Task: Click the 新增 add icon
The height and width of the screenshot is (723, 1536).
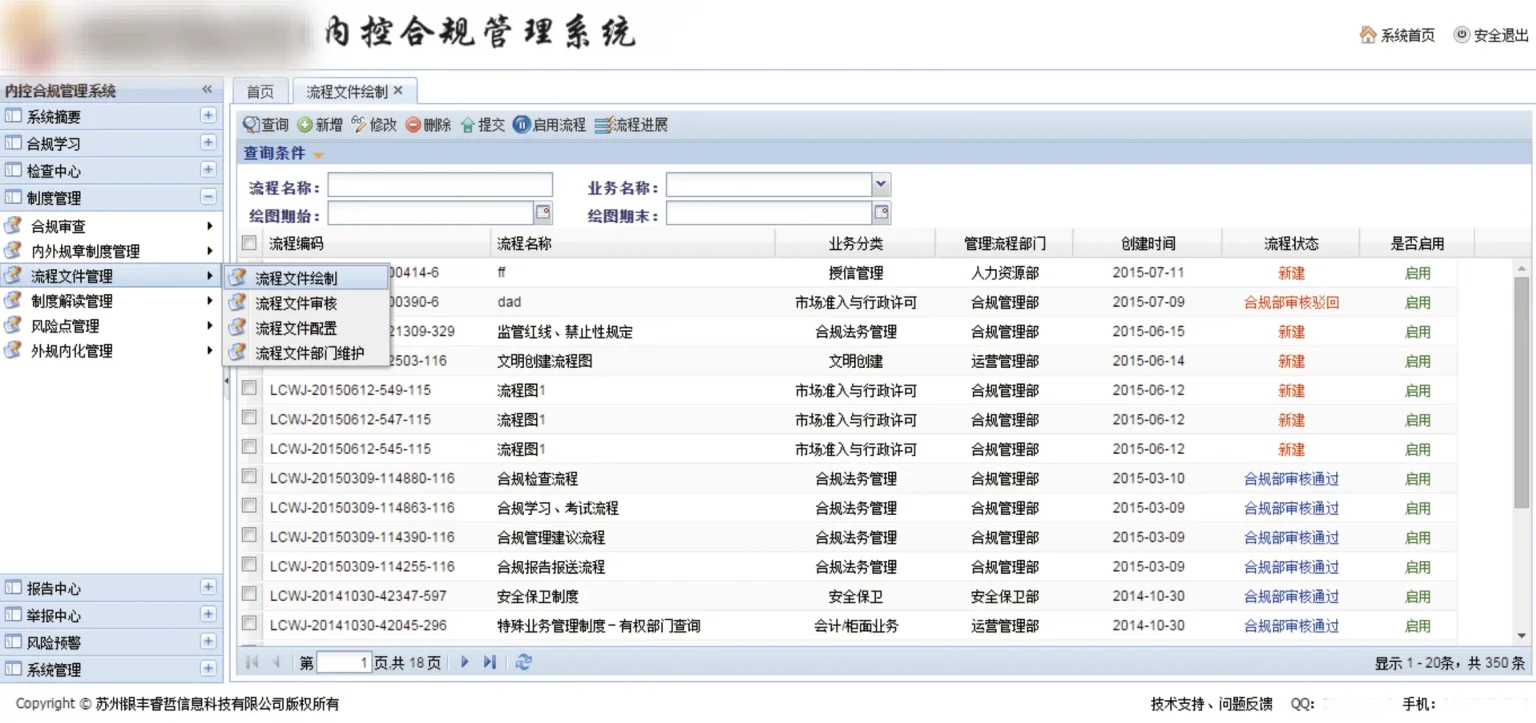Action: tap(305, 125)
